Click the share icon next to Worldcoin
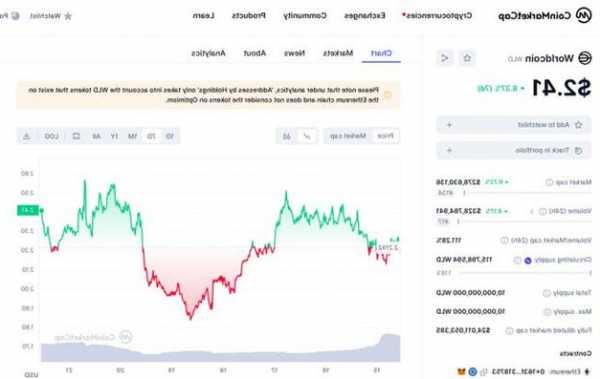Viewport: 600px width, 379px height. [x=445, y=58]
